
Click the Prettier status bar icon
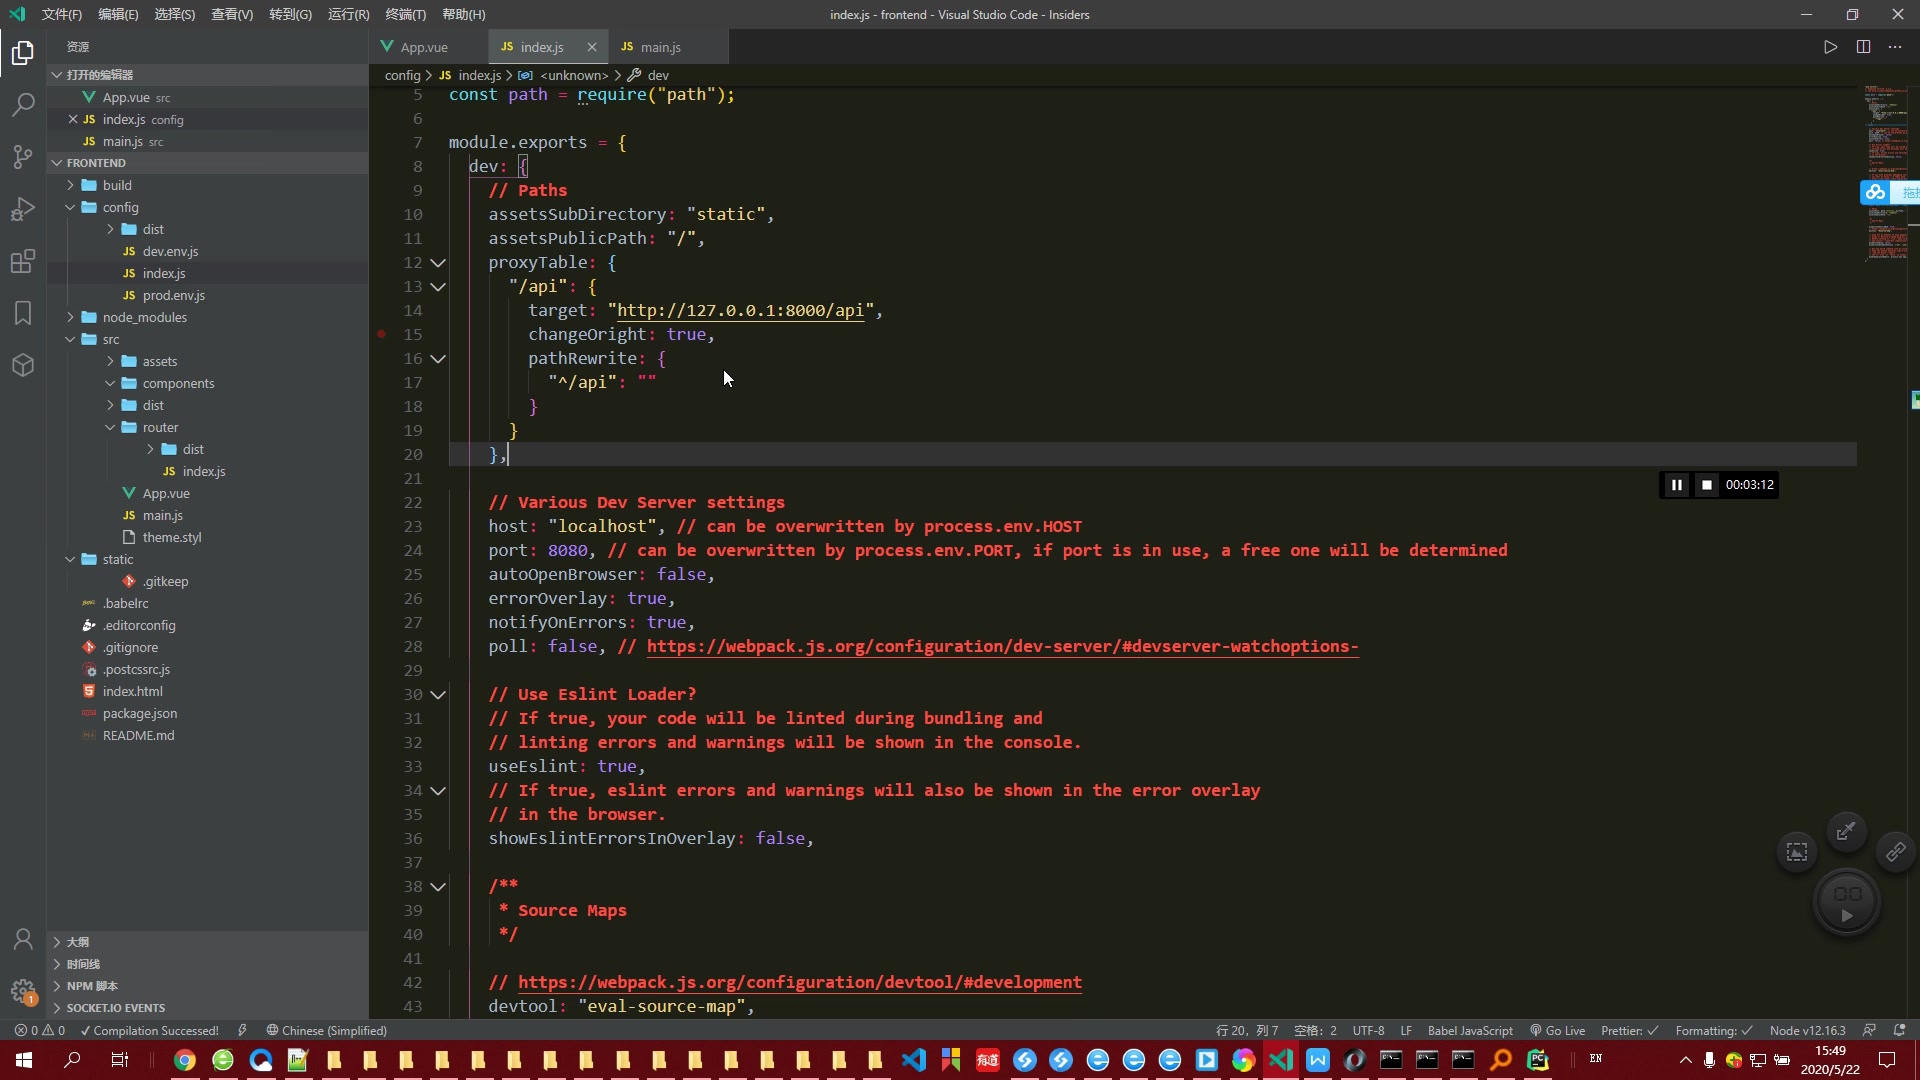[x=1627, y=1030]
